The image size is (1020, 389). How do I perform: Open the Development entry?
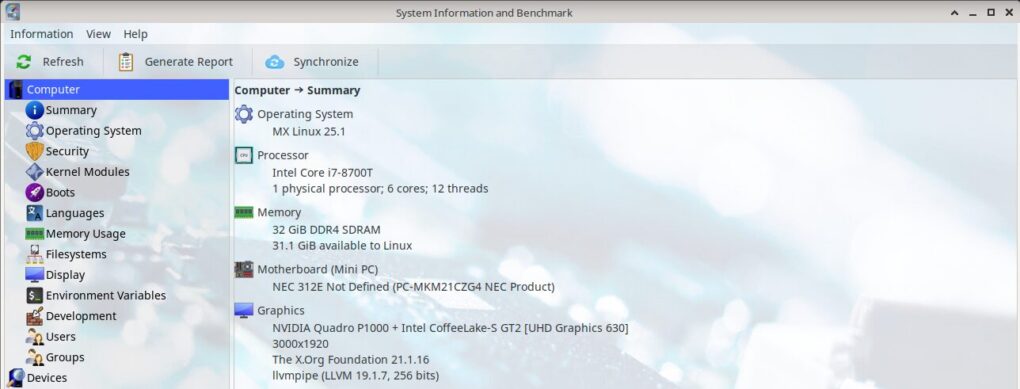tap(81, 316)
